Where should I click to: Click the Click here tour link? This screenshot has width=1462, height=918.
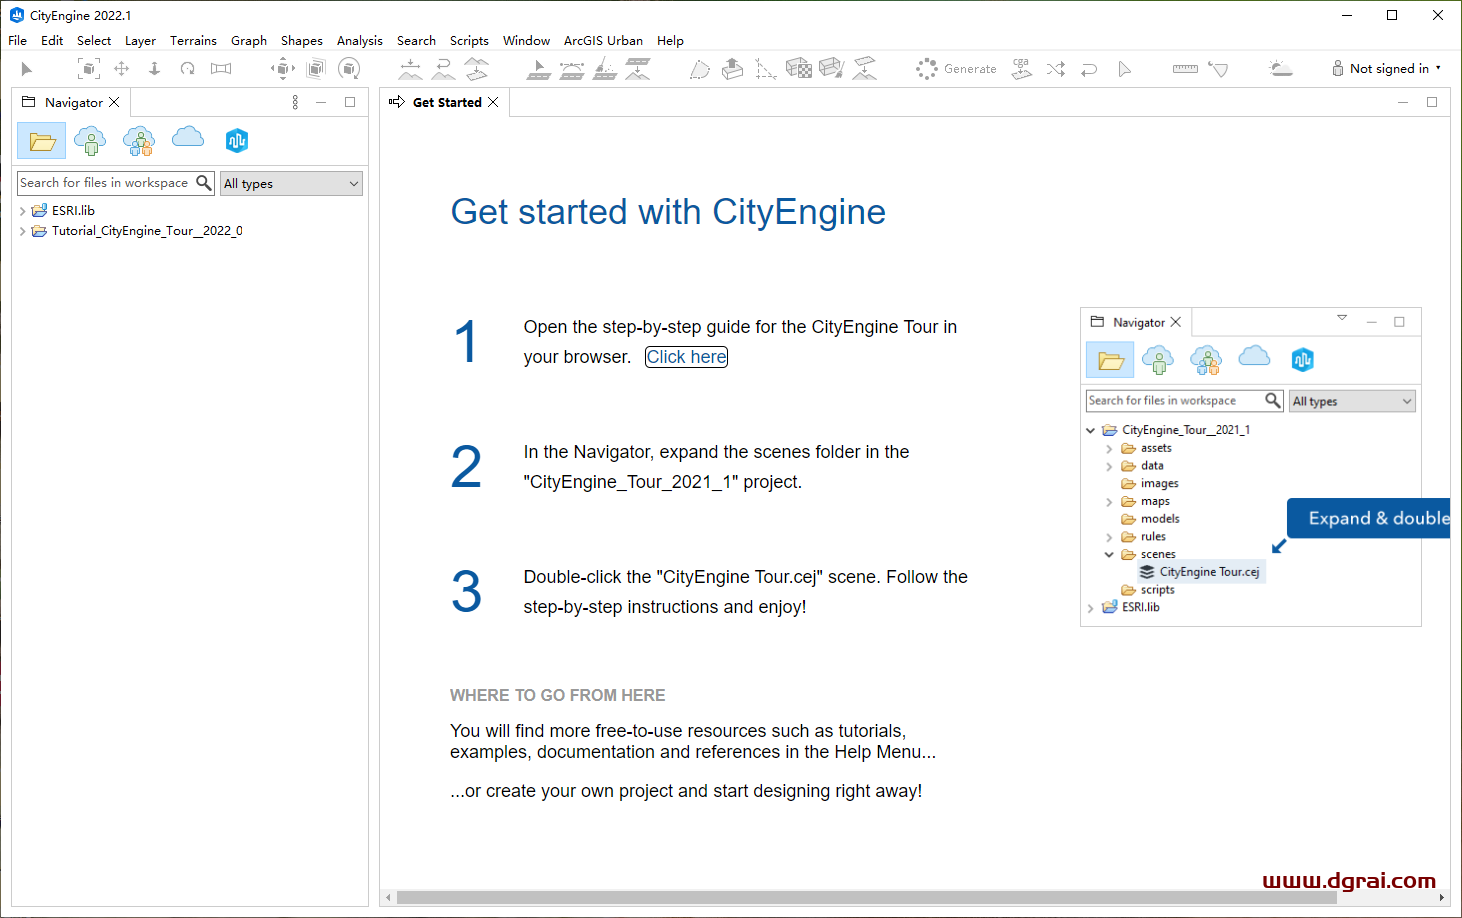pos(687,357)
